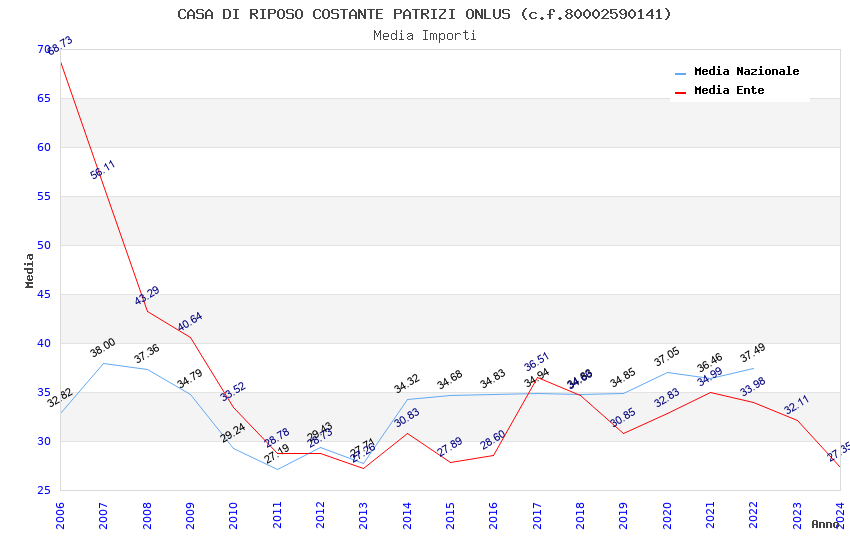Screen dimensions: 850x550
Task: Click the 43.29 data label
Action: click(147, 295)
